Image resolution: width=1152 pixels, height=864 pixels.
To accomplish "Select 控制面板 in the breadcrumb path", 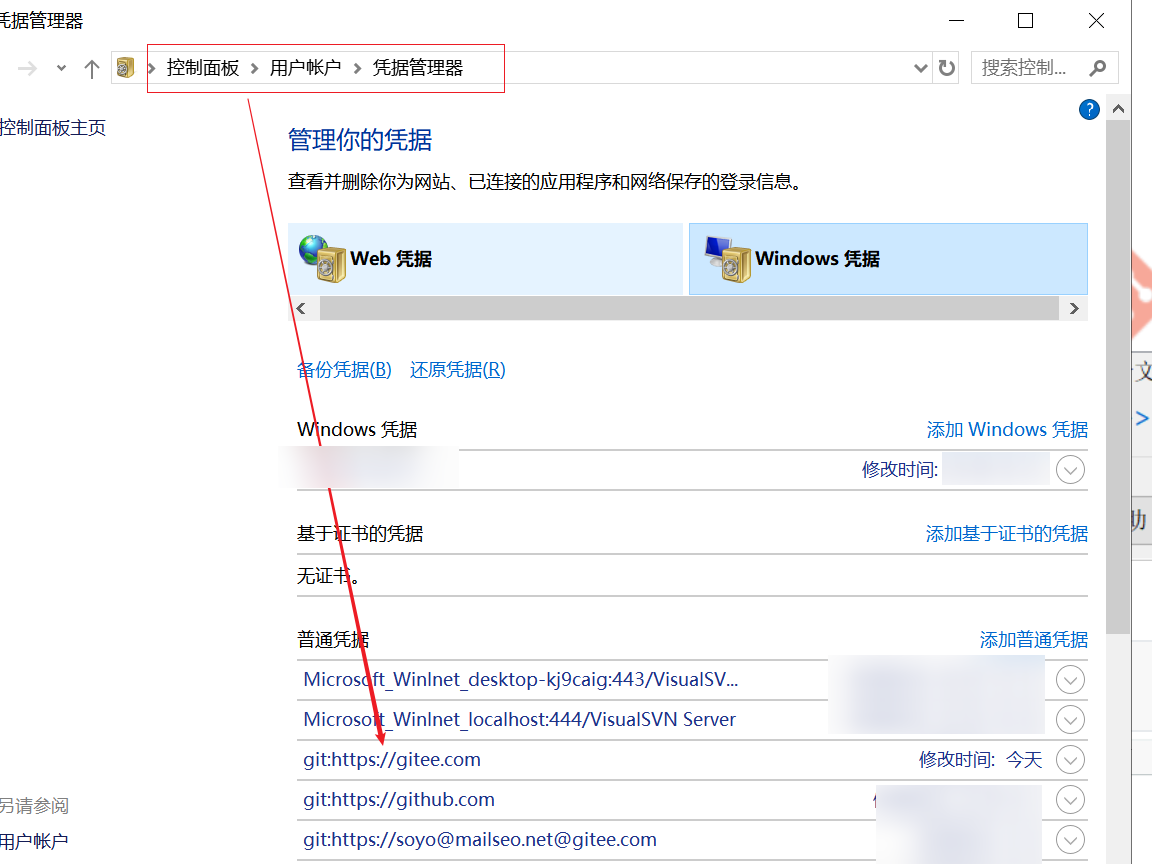I will pyautogui.click(x=203, y=68).
